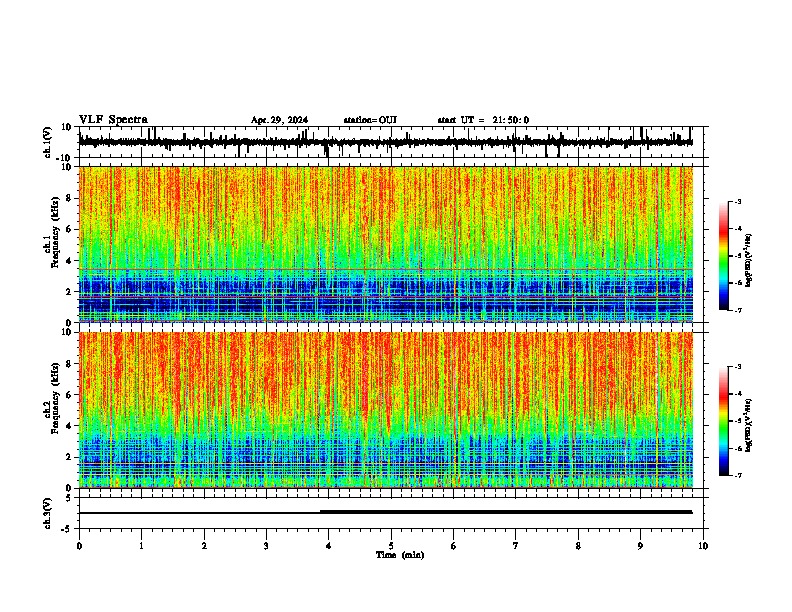Click the ch.1 color bar log(PSD) label
The image size is (792, 612).
coord(748,261)
